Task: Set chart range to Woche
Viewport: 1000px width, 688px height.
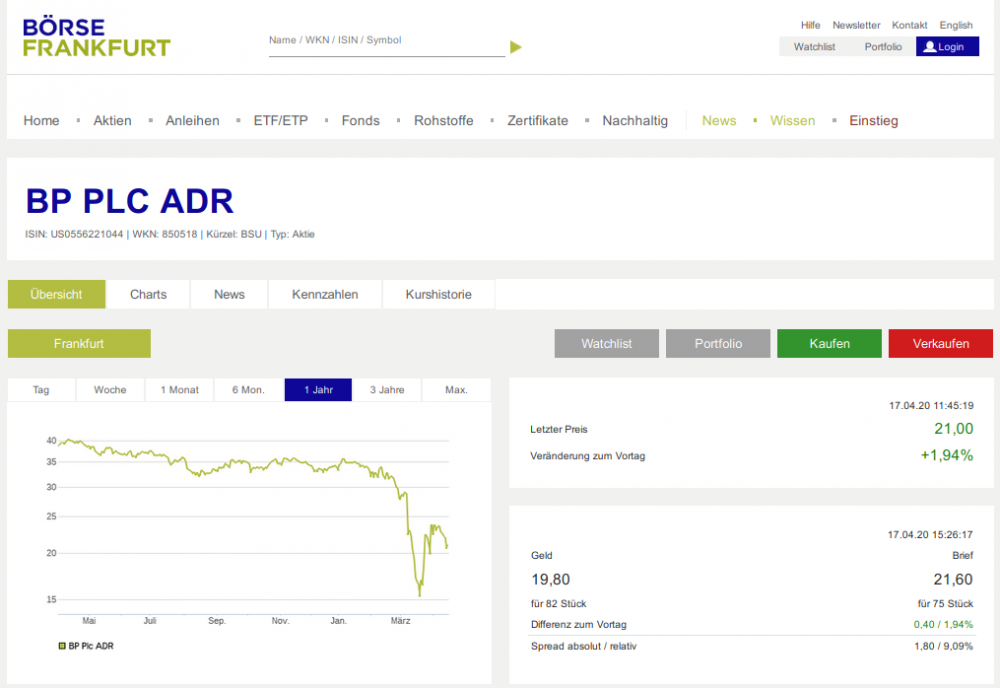Action: click(x=110, y=390)
